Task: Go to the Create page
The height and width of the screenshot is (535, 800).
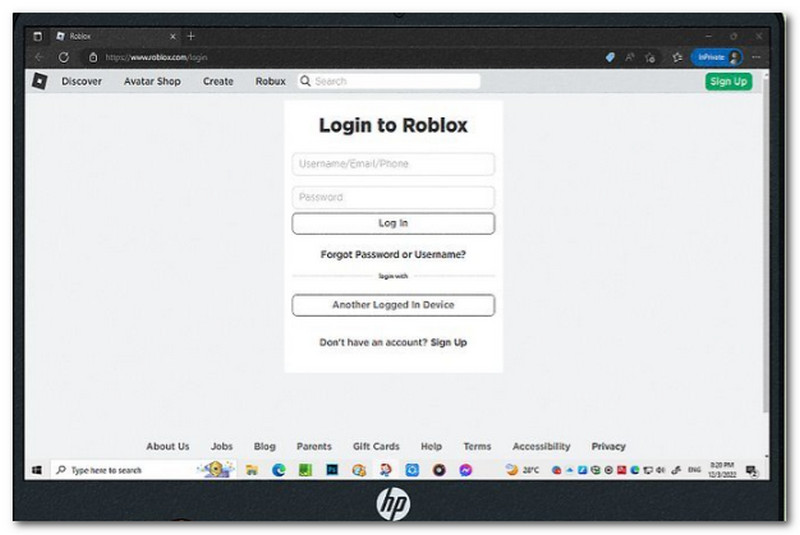Action: click(218, 82)
